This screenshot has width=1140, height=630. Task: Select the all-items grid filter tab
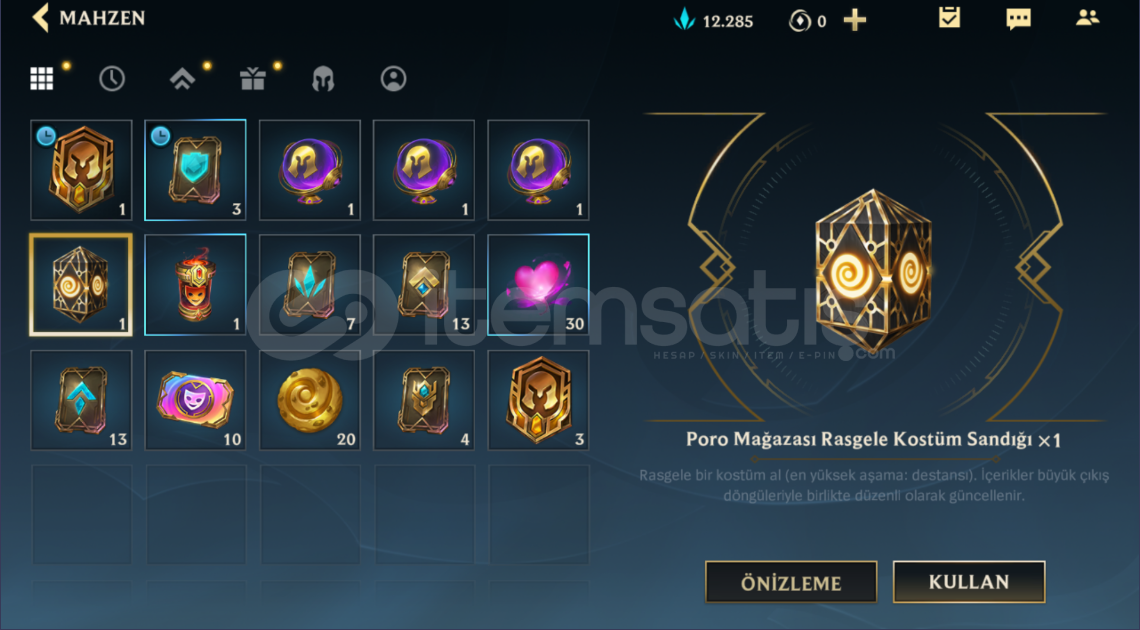click(x=41, y=78)
